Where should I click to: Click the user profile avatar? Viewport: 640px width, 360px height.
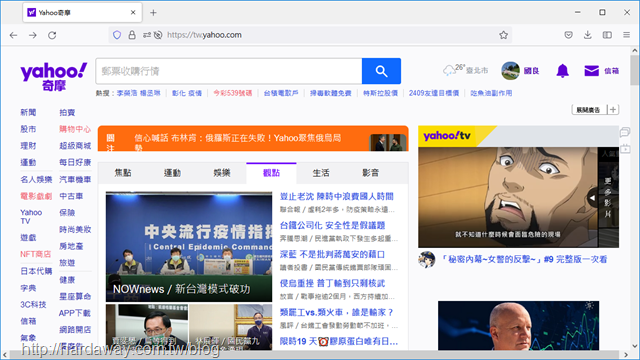510,71
